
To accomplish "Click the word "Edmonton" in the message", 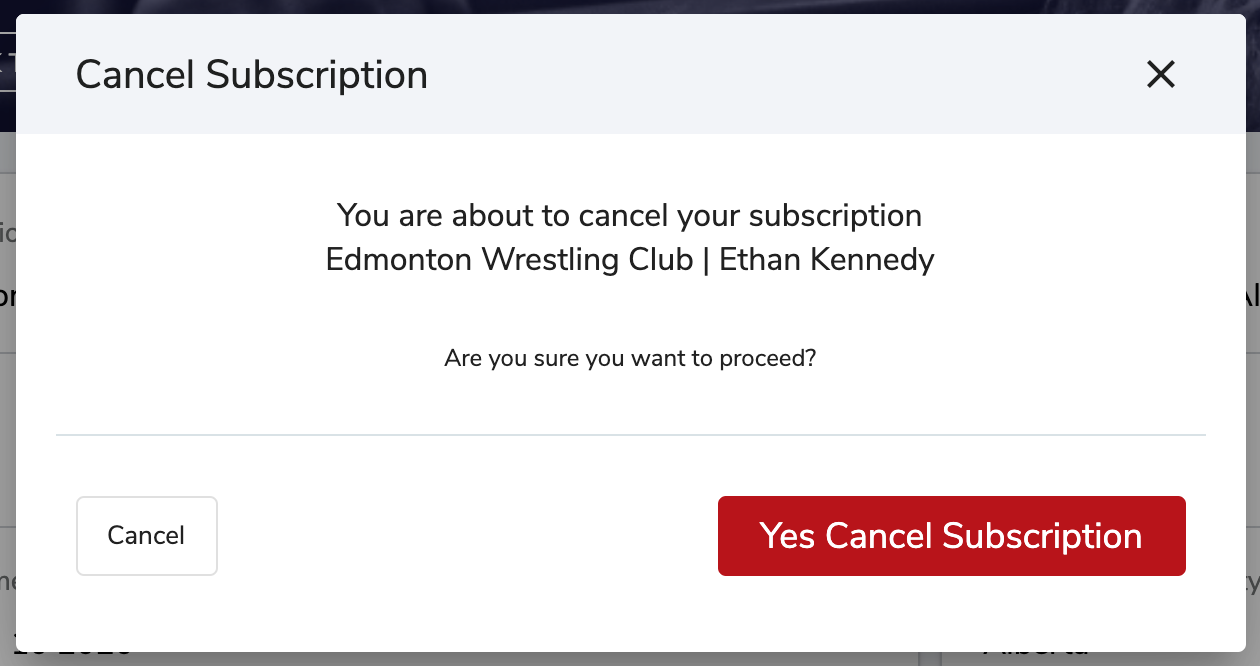I will click(399, 260).
